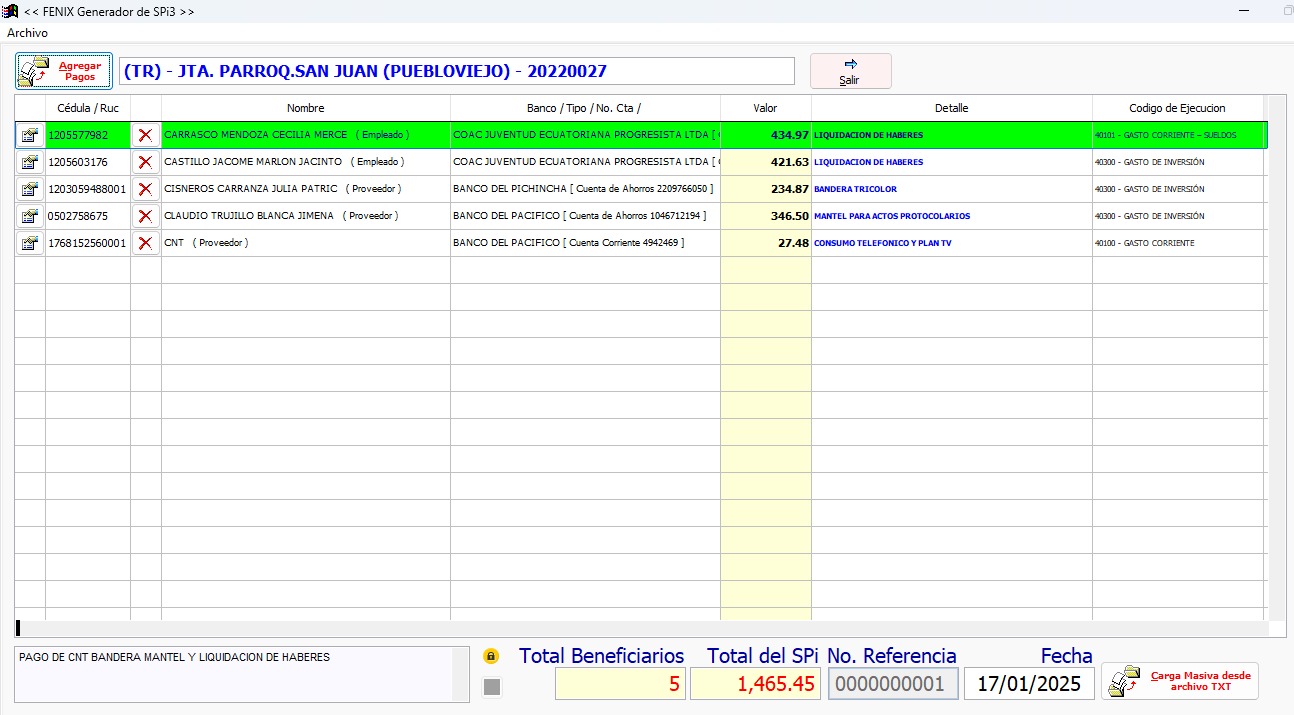Click the Fecha field showing 17/01/2025

tap(1029, 684)
